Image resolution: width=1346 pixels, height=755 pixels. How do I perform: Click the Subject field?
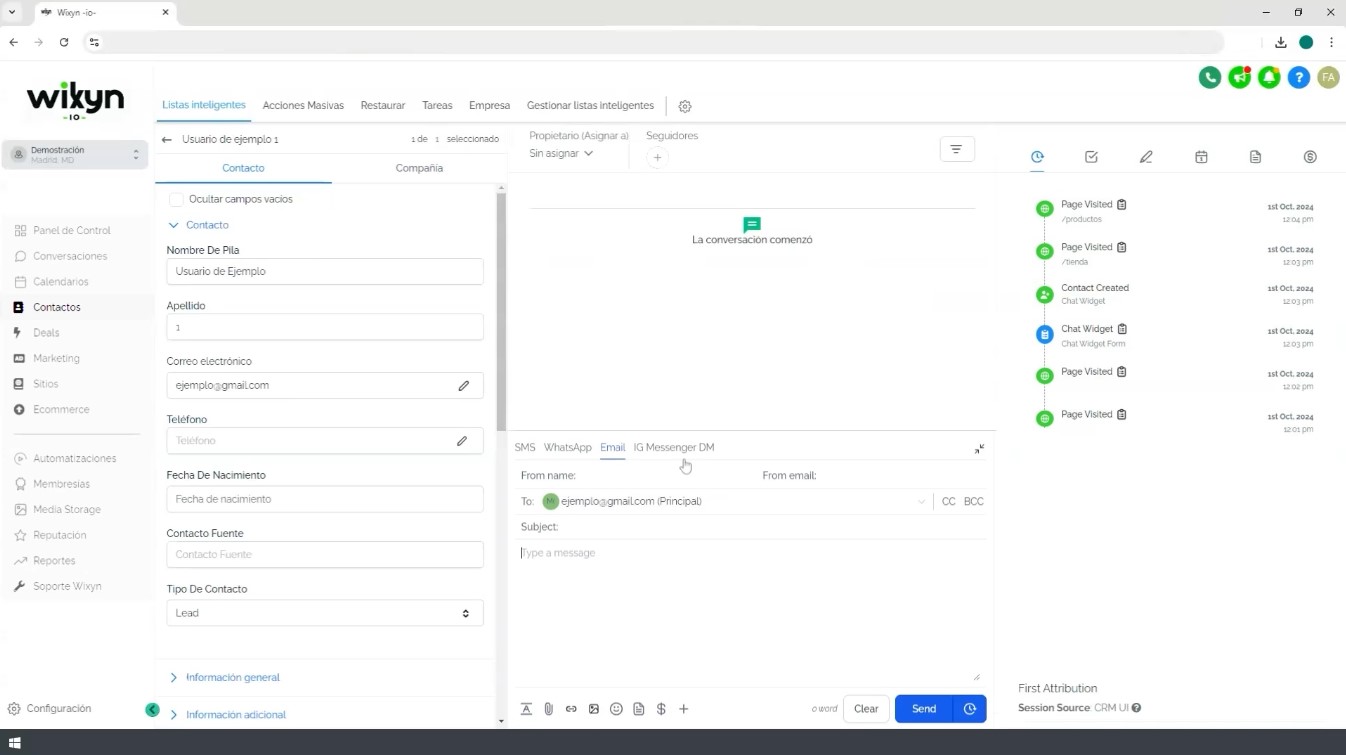click(x=753, y=527)
